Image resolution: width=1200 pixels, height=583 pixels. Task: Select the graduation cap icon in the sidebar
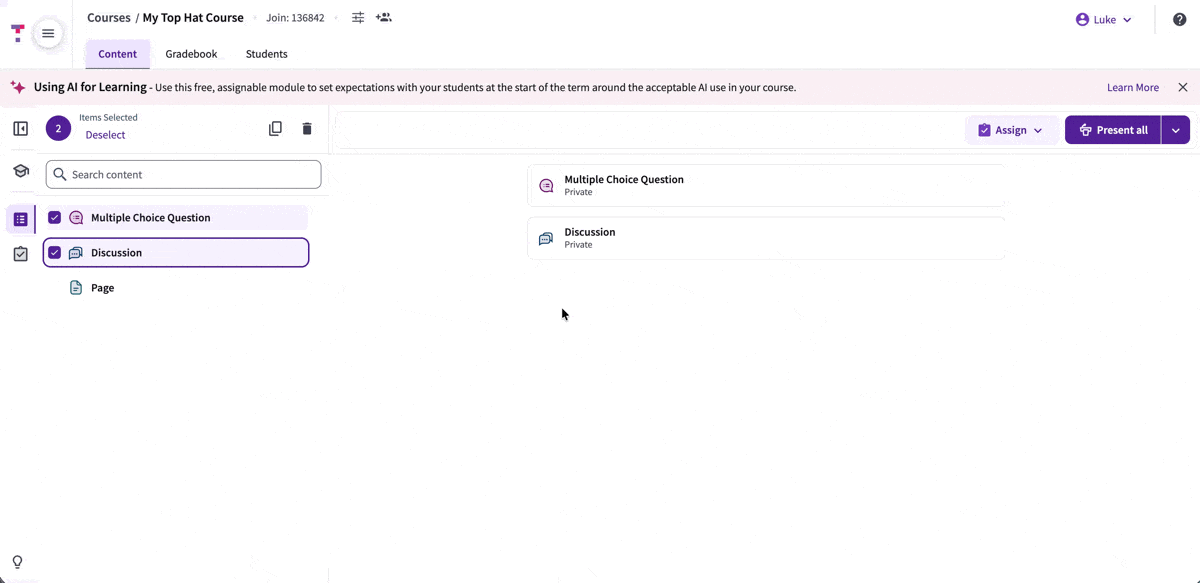click(20, 170)
